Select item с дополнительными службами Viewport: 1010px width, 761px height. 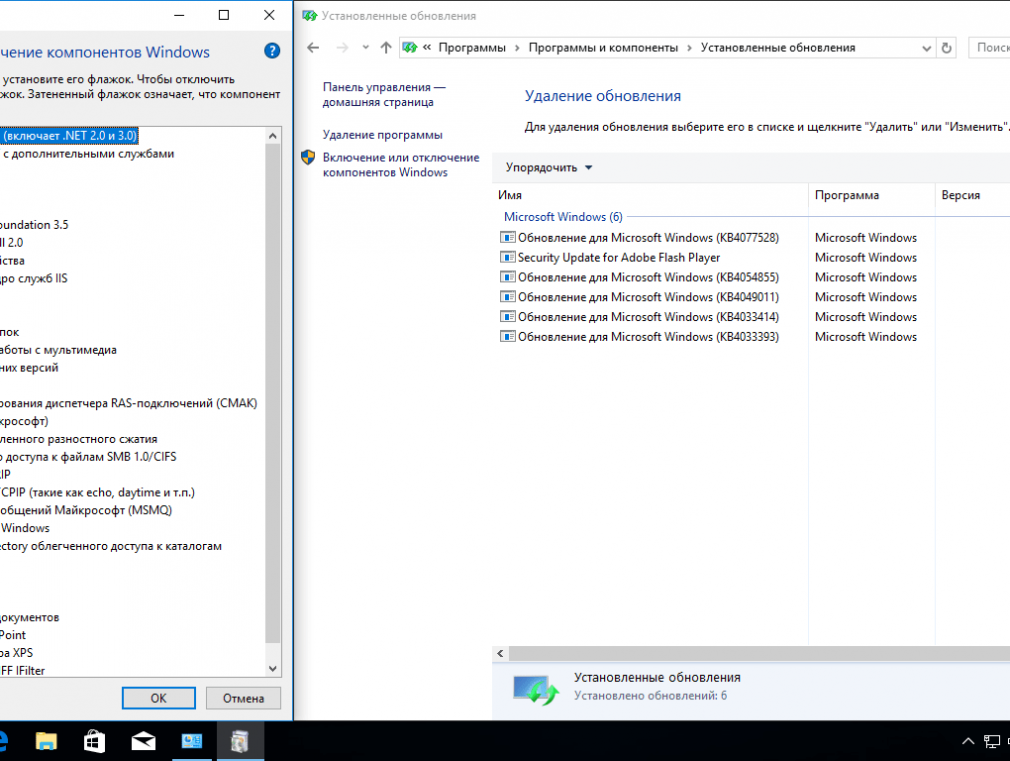[x=88, y=154]
